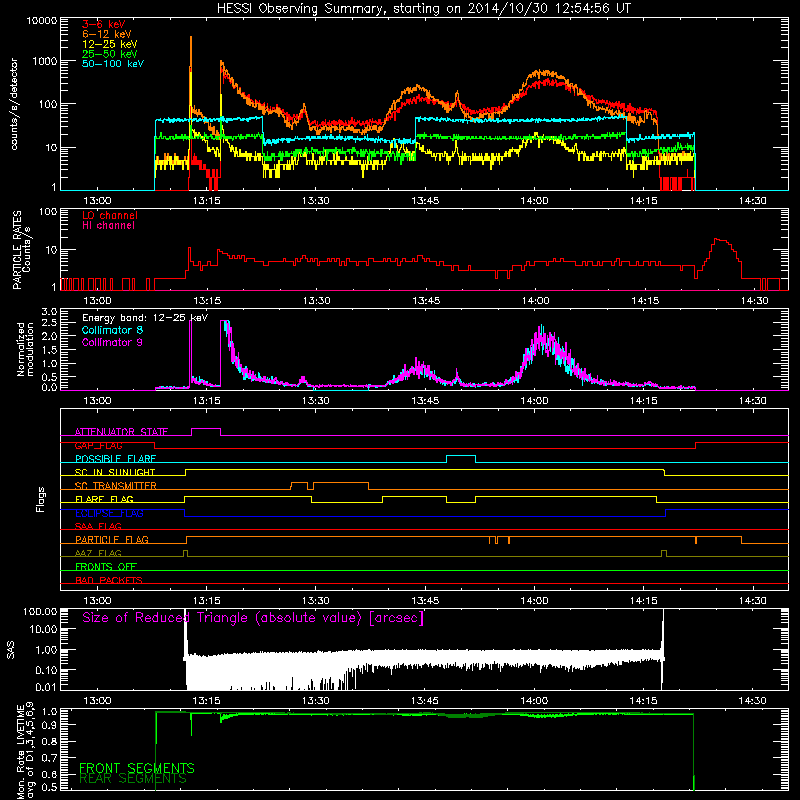Click the PARTICLE_FLAG label

pyautogui.click(x=112, y=540)
